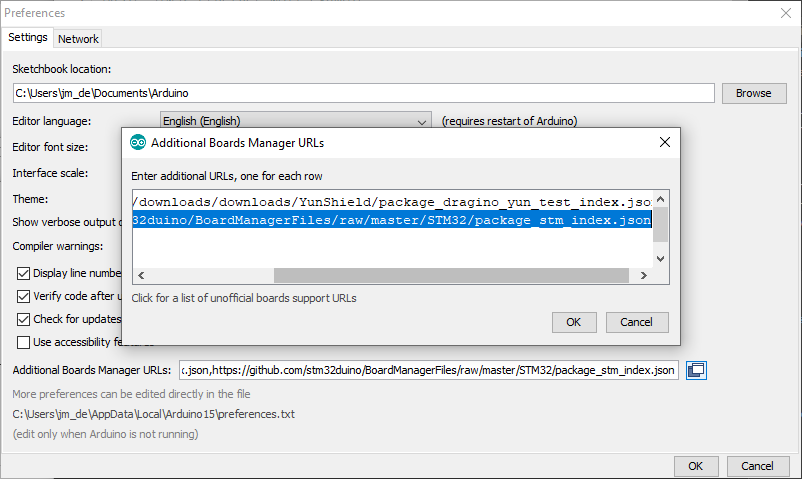
Task: Open the URL list editor icon button
Action: click(696, 370)
